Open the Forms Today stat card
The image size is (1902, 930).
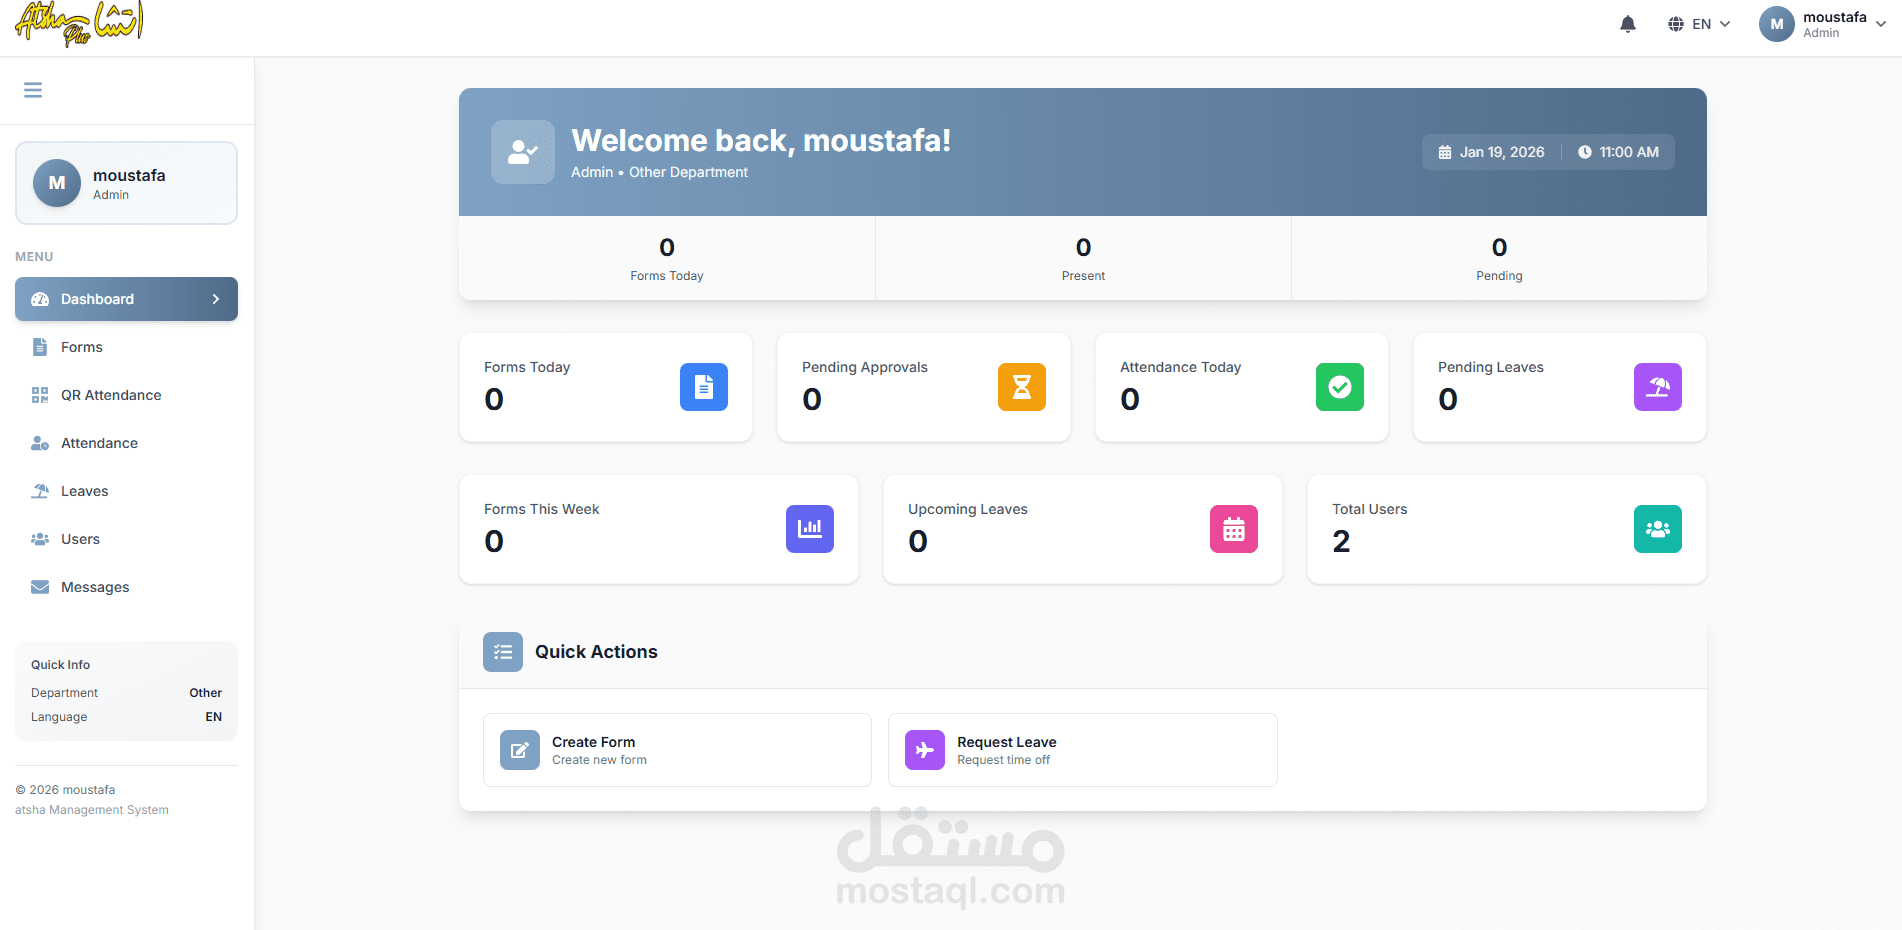[606, 387]
